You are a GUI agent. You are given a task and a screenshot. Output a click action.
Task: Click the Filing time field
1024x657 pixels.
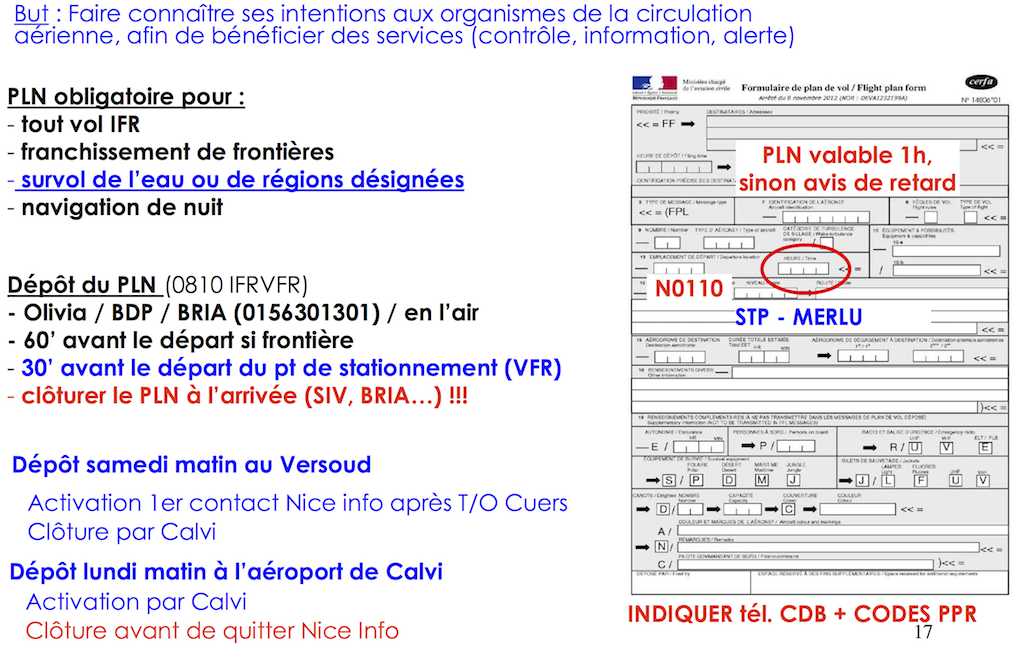point(674,168)
